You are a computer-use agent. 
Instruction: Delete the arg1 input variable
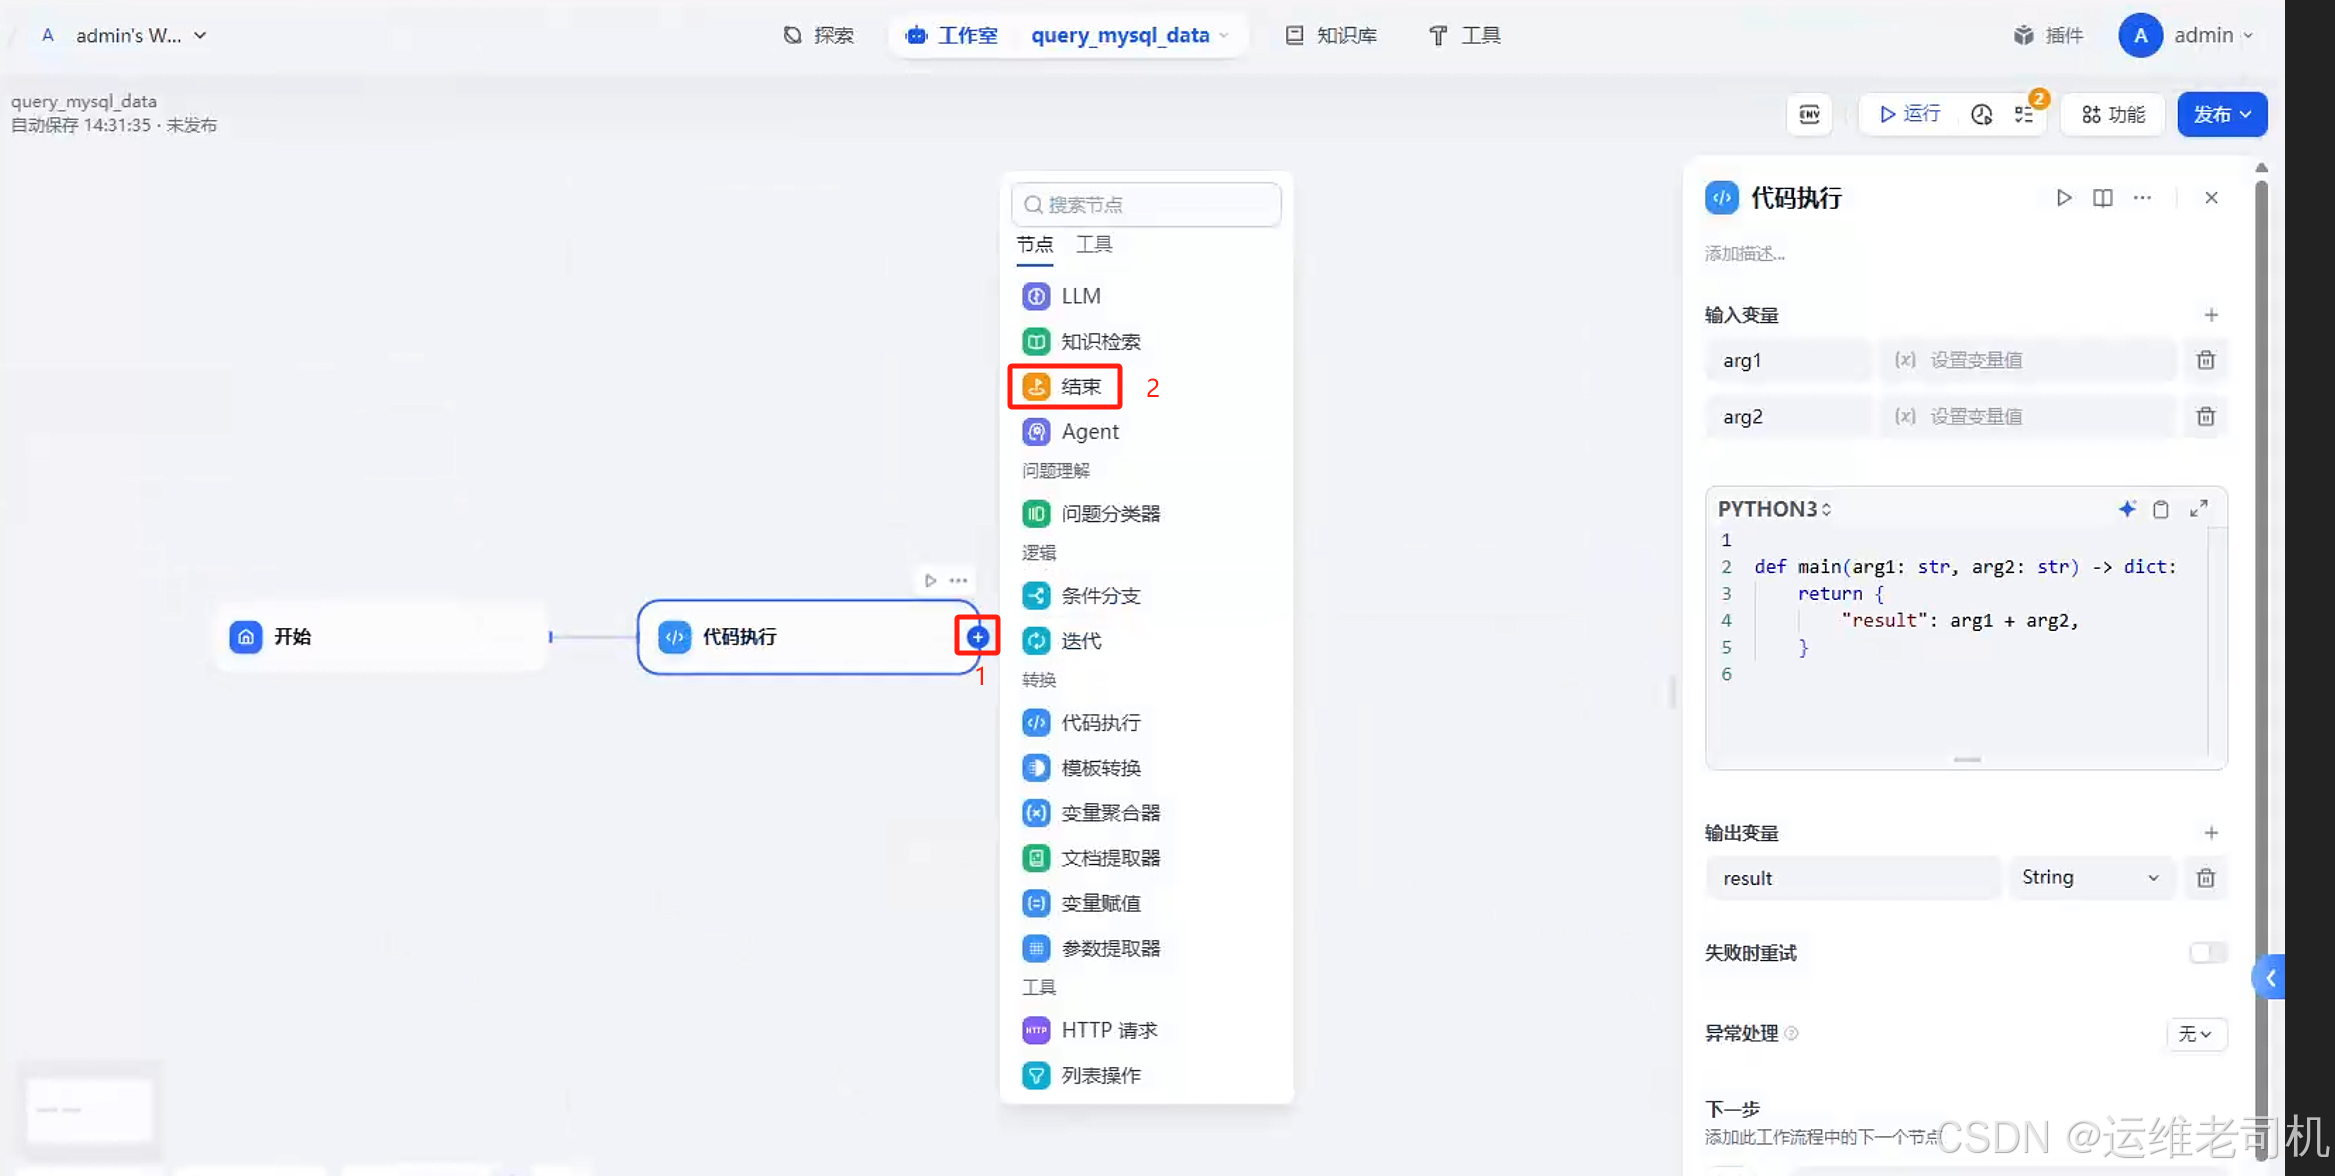pyautogui.click(x=2205, y=360)
